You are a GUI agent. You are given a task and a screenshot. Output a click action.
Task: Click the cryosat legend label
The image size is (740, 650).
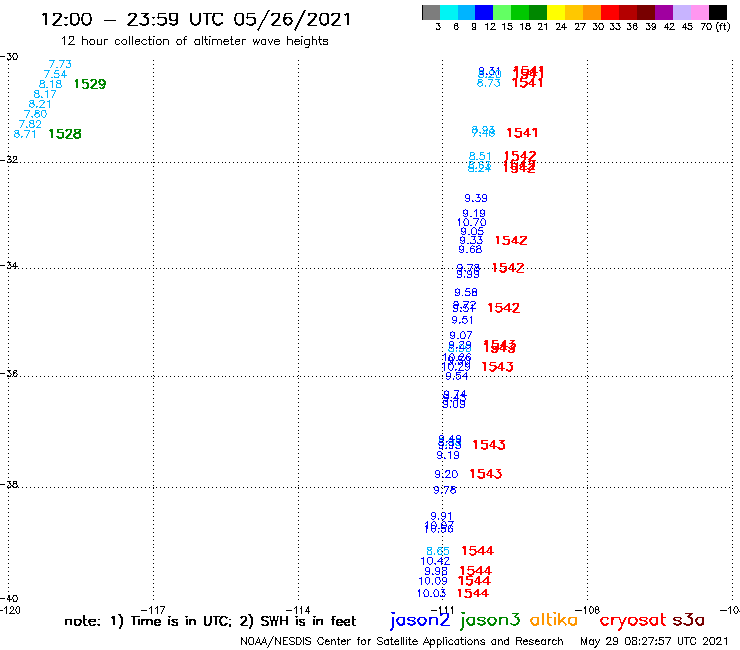(633, 620)
